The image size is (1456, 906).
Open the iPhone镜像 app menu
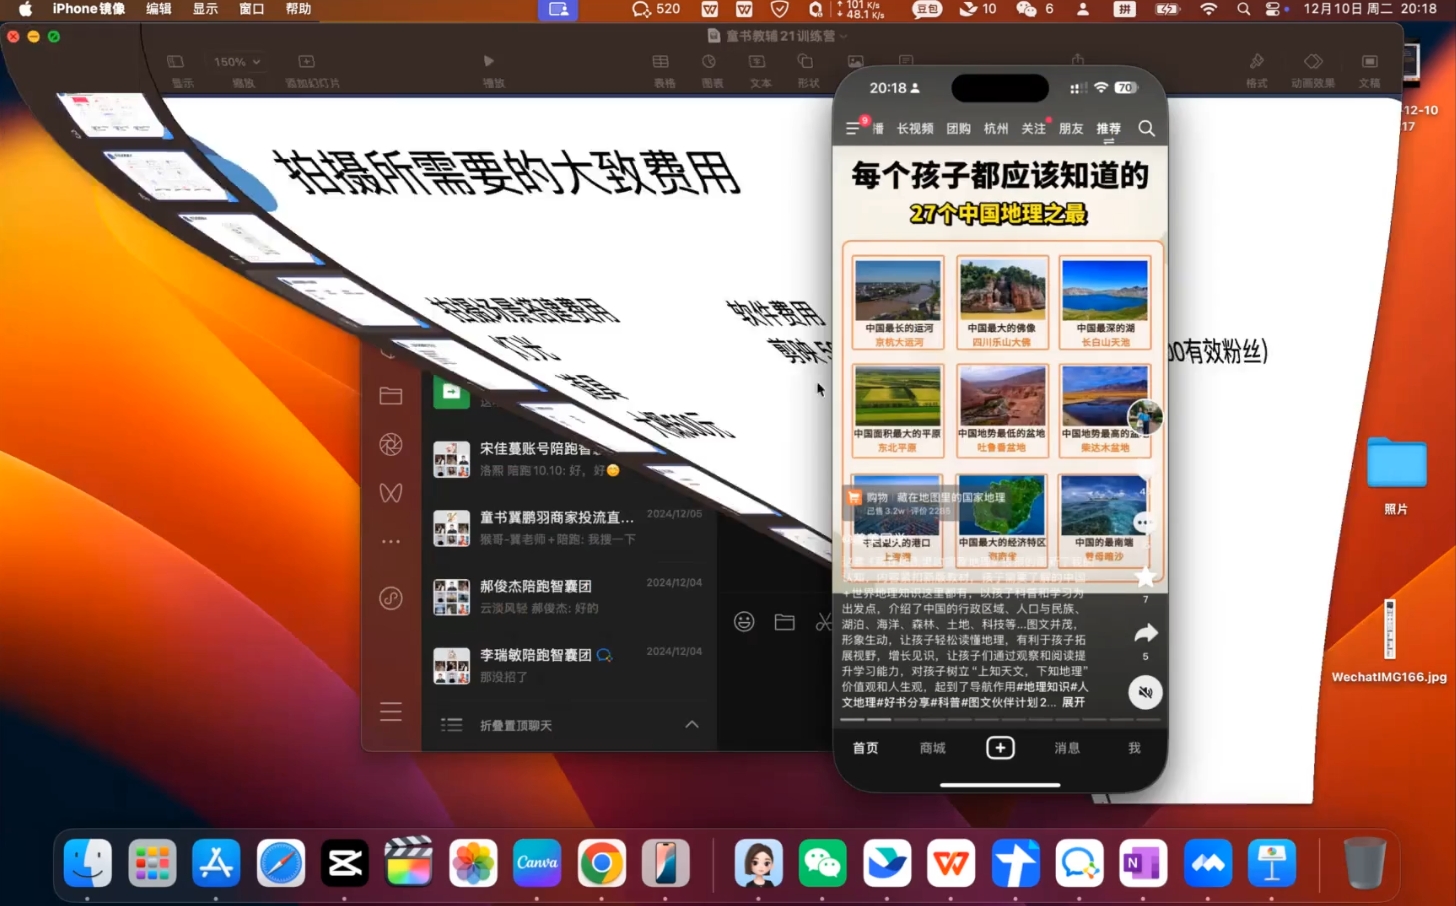89,9
